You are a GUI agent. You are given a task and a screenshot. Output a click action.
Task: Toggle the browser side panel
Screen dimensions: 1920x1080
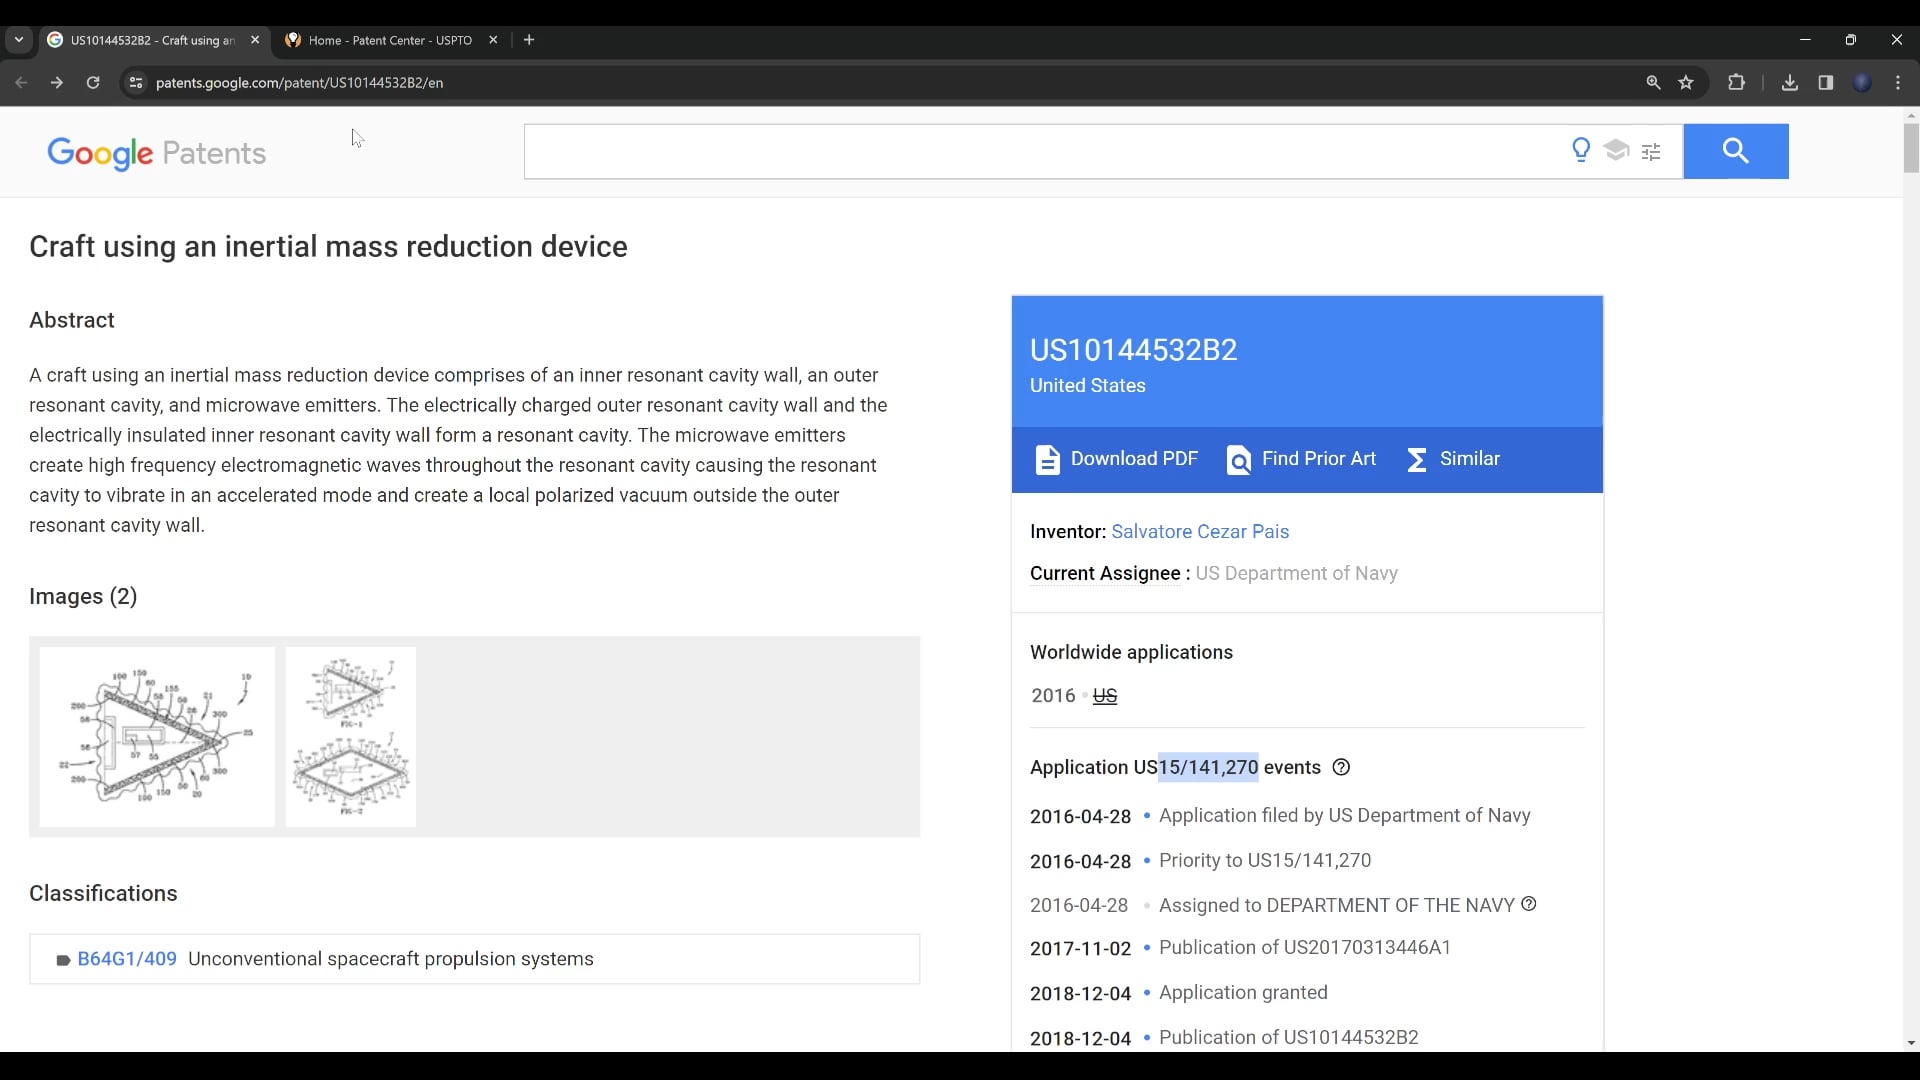pos(1826,83)
